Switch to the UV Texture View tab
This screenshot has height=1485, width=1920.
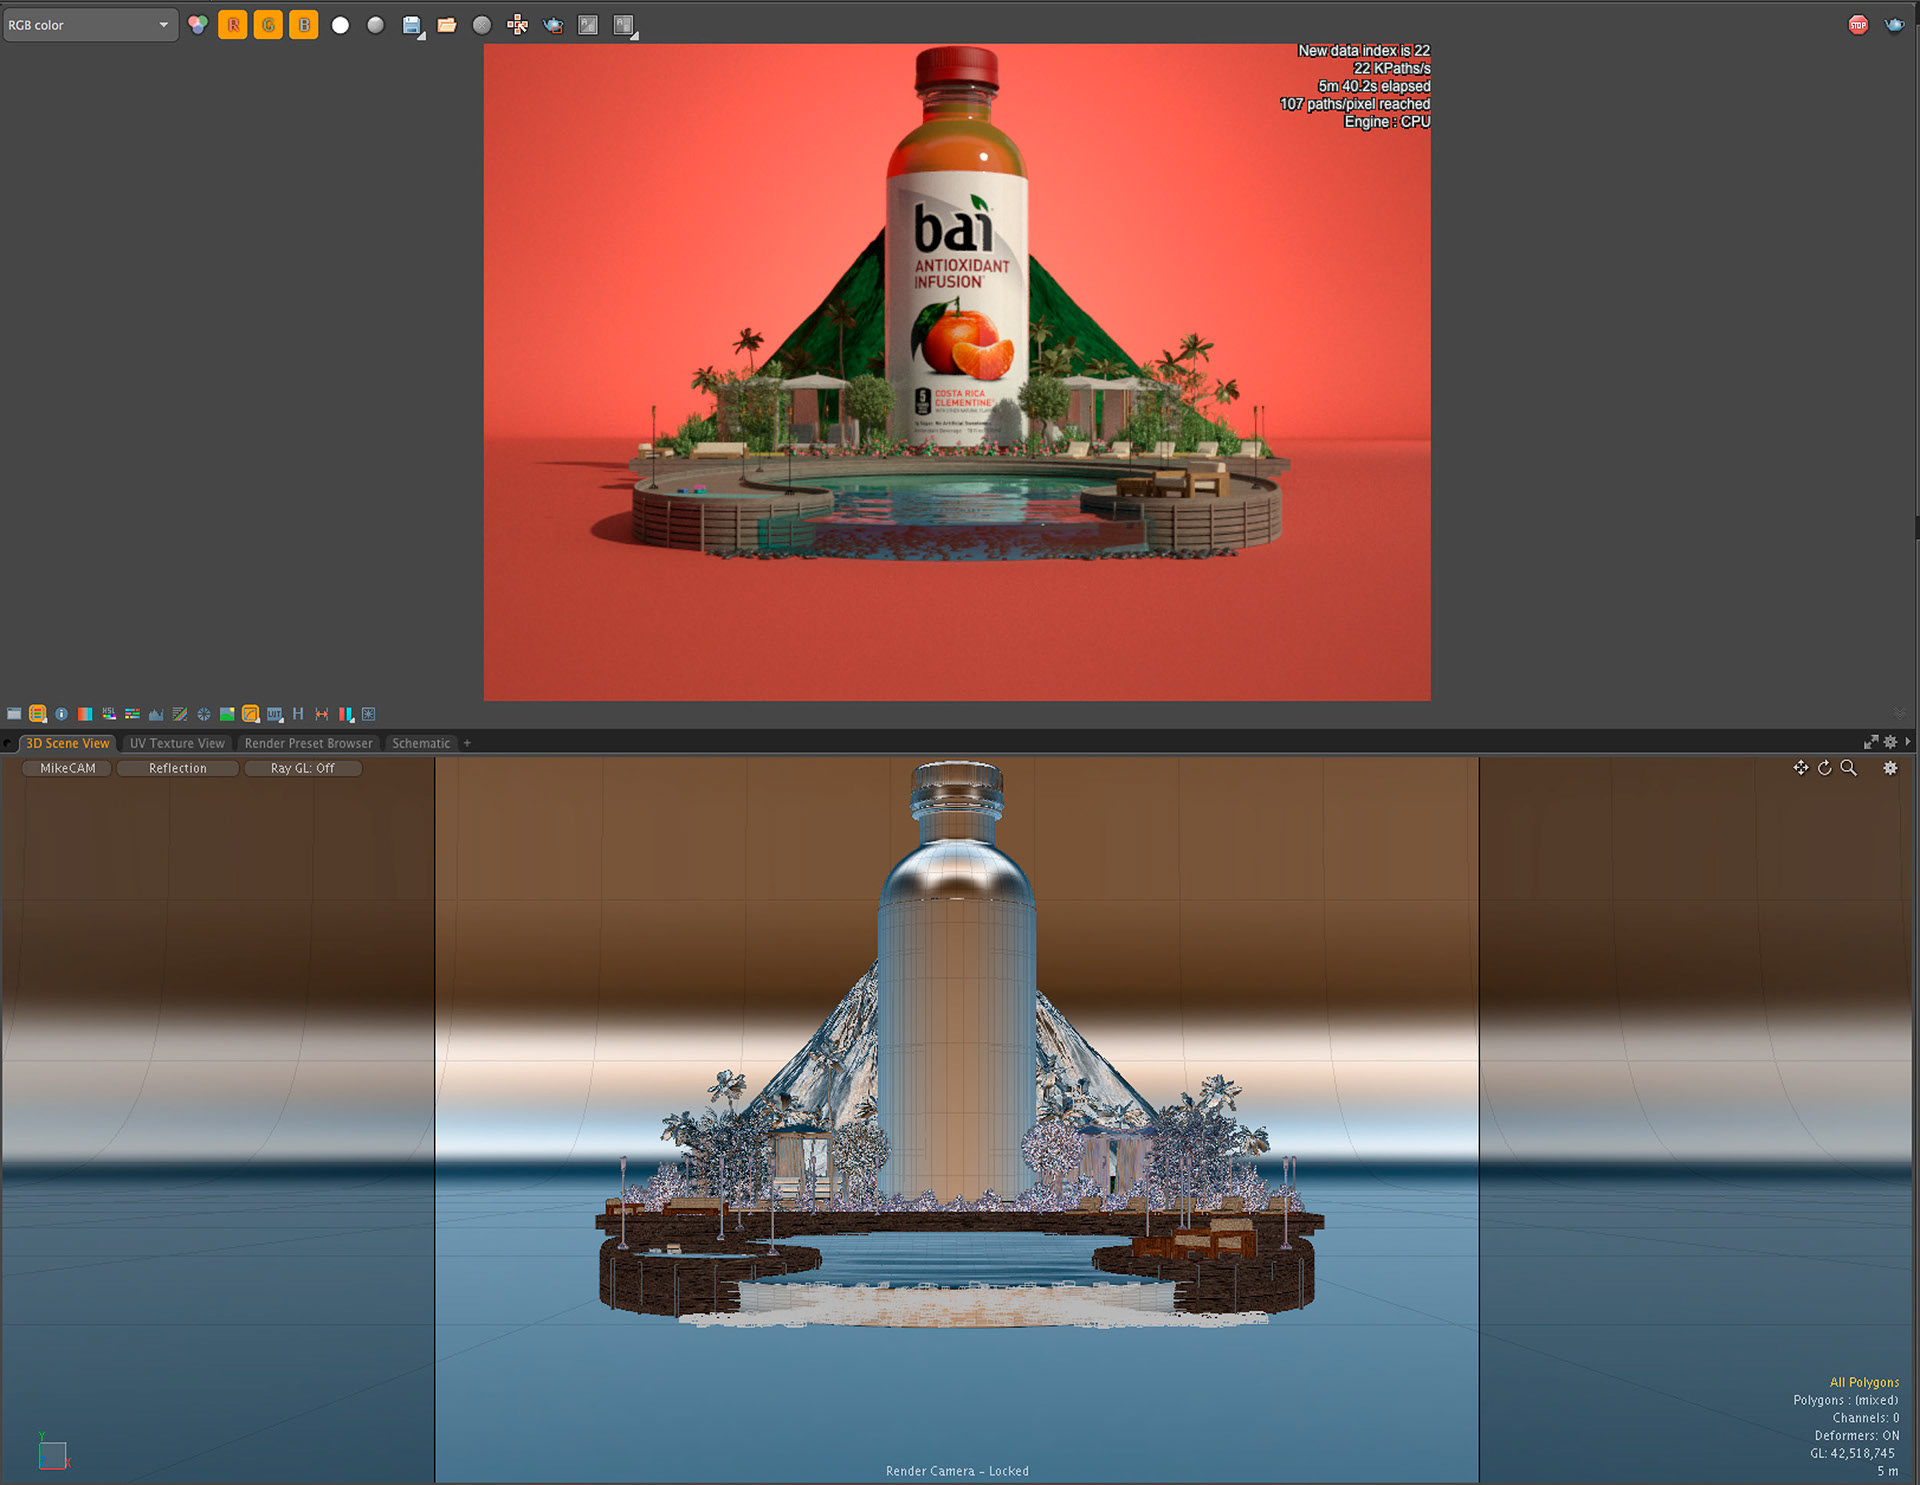click(x=177, y=743)
